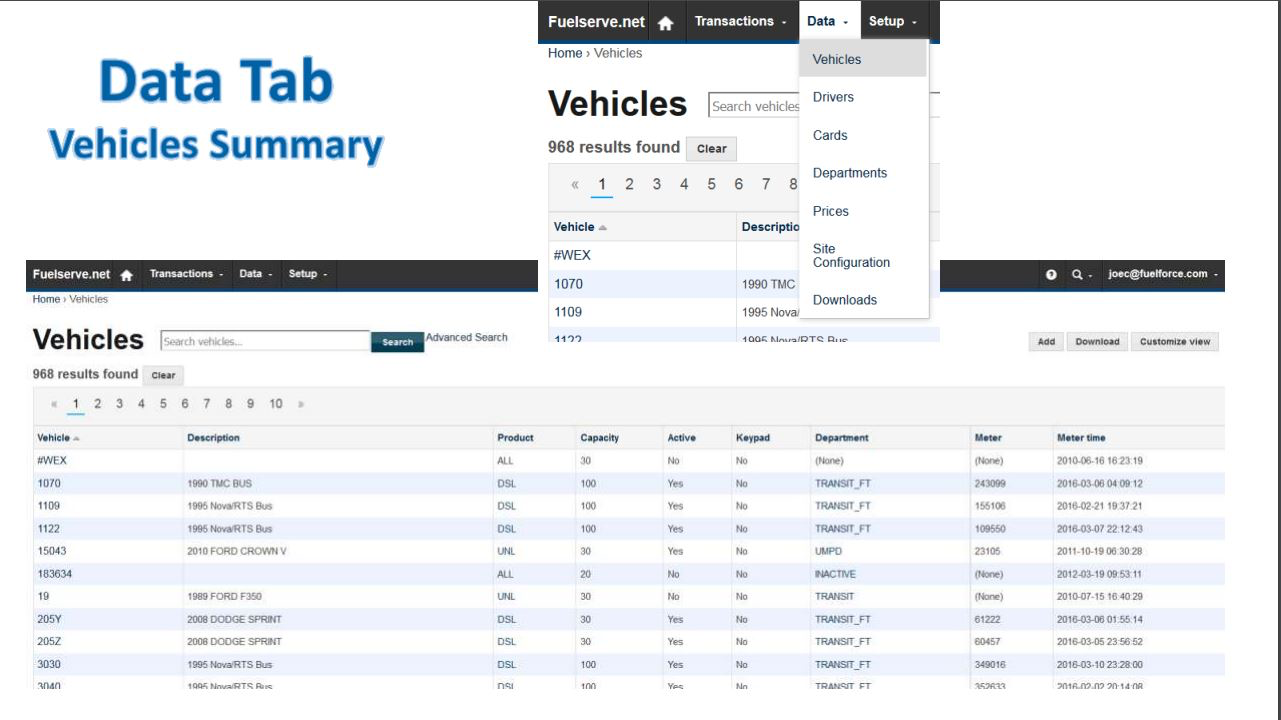Open search using the magnifier icon
This screenshot has width=1281, height=720.
(1077, 273)
